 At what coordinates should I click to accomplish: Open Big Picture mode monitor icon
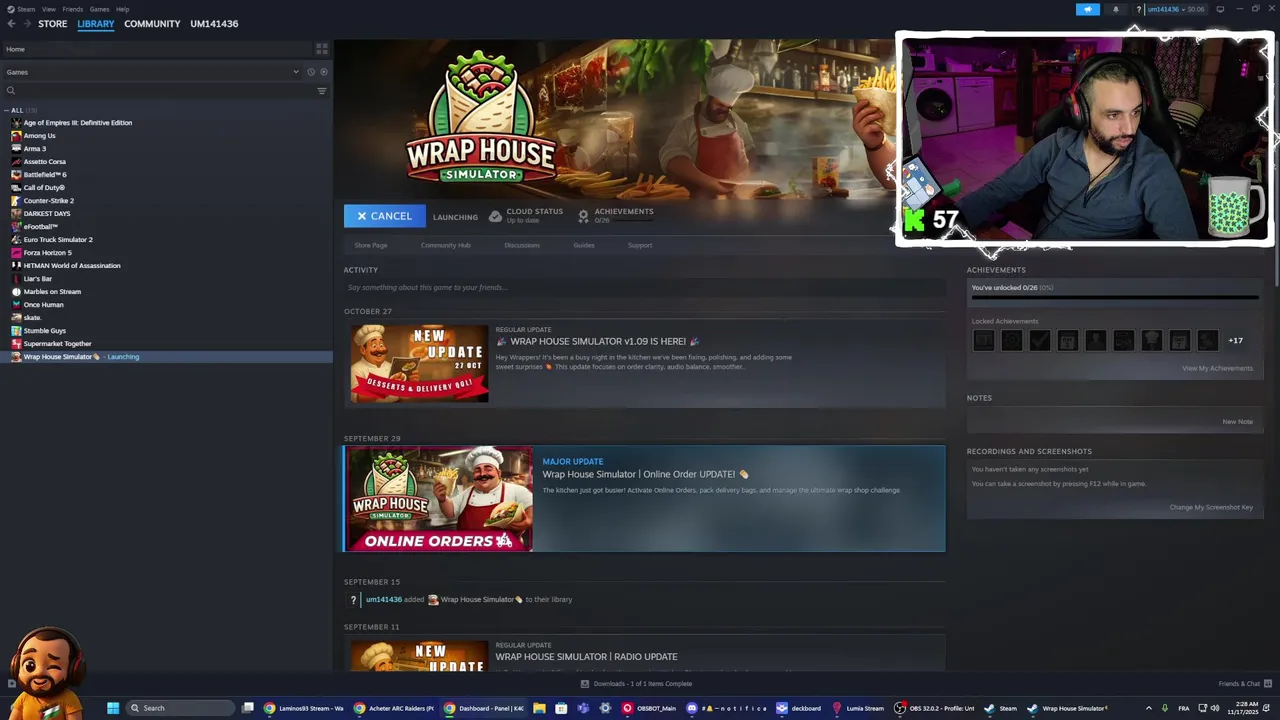click(1220, 9)
